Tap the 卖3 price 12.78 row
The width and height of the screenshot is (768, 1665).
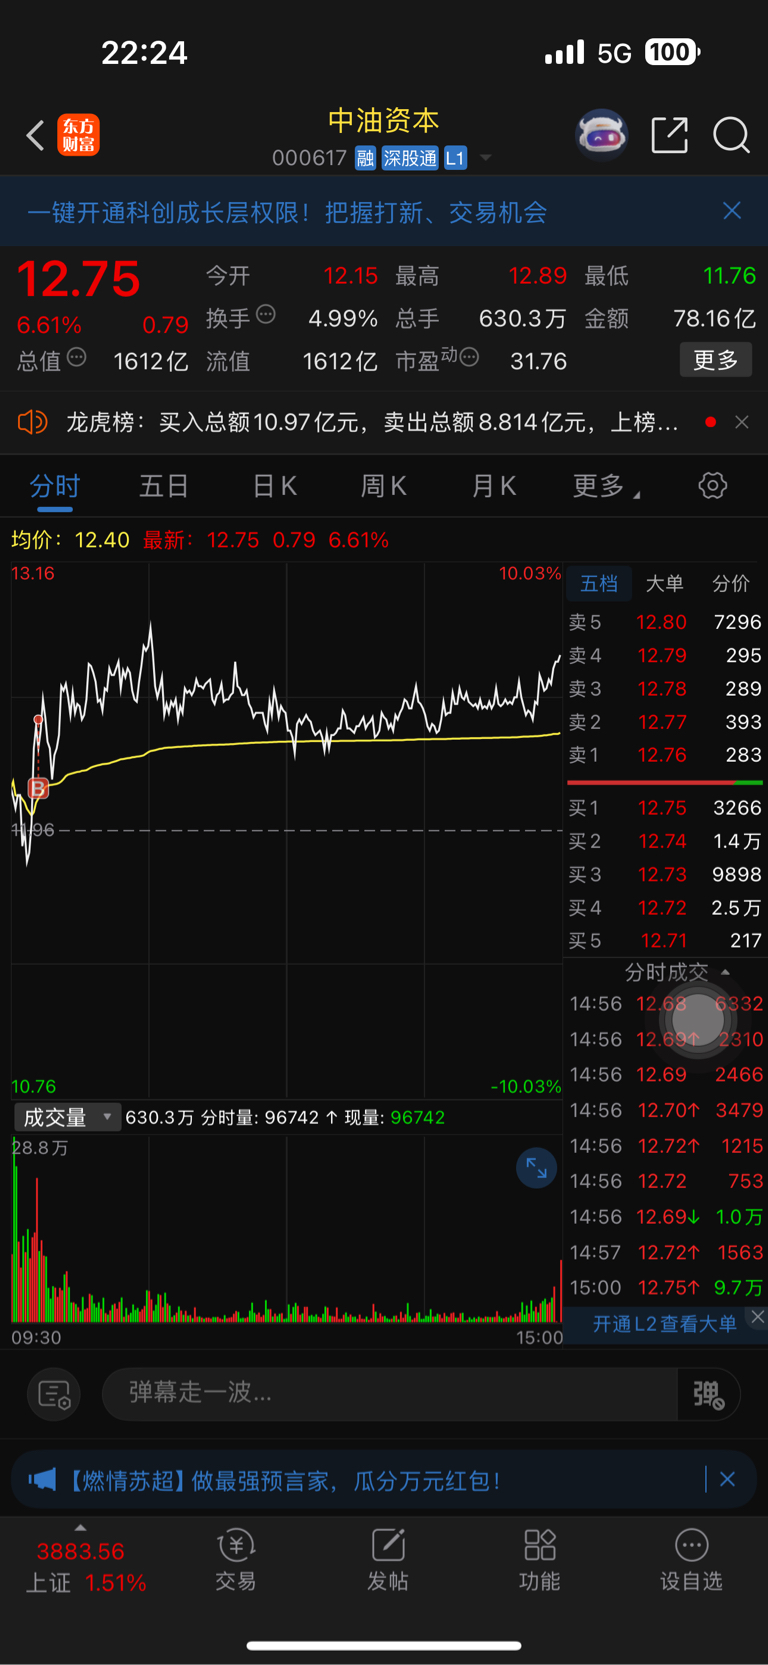pos(665,689)
